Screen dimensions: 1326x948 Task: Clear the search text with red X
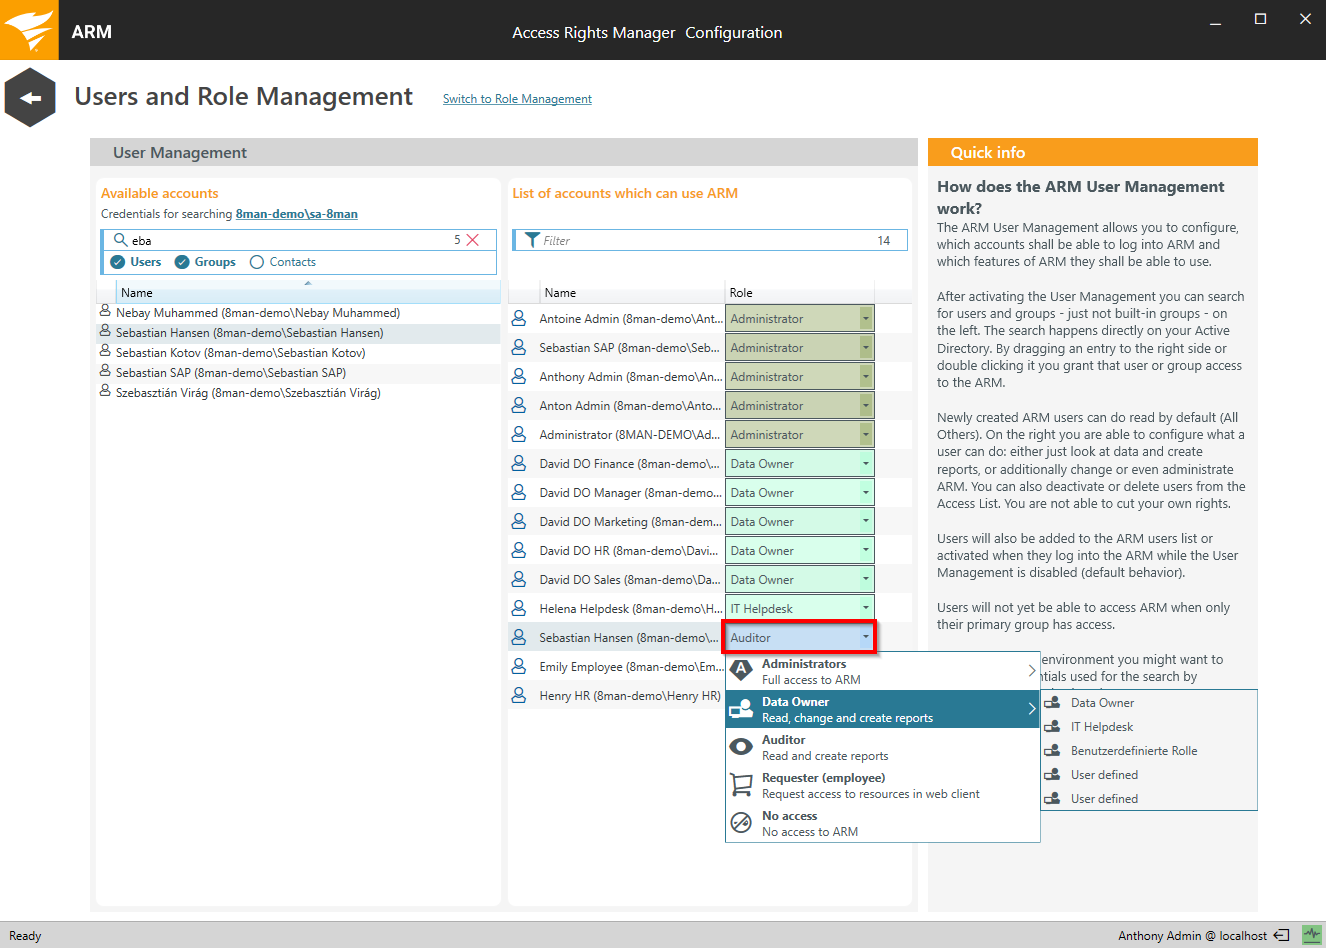point(473,240)
